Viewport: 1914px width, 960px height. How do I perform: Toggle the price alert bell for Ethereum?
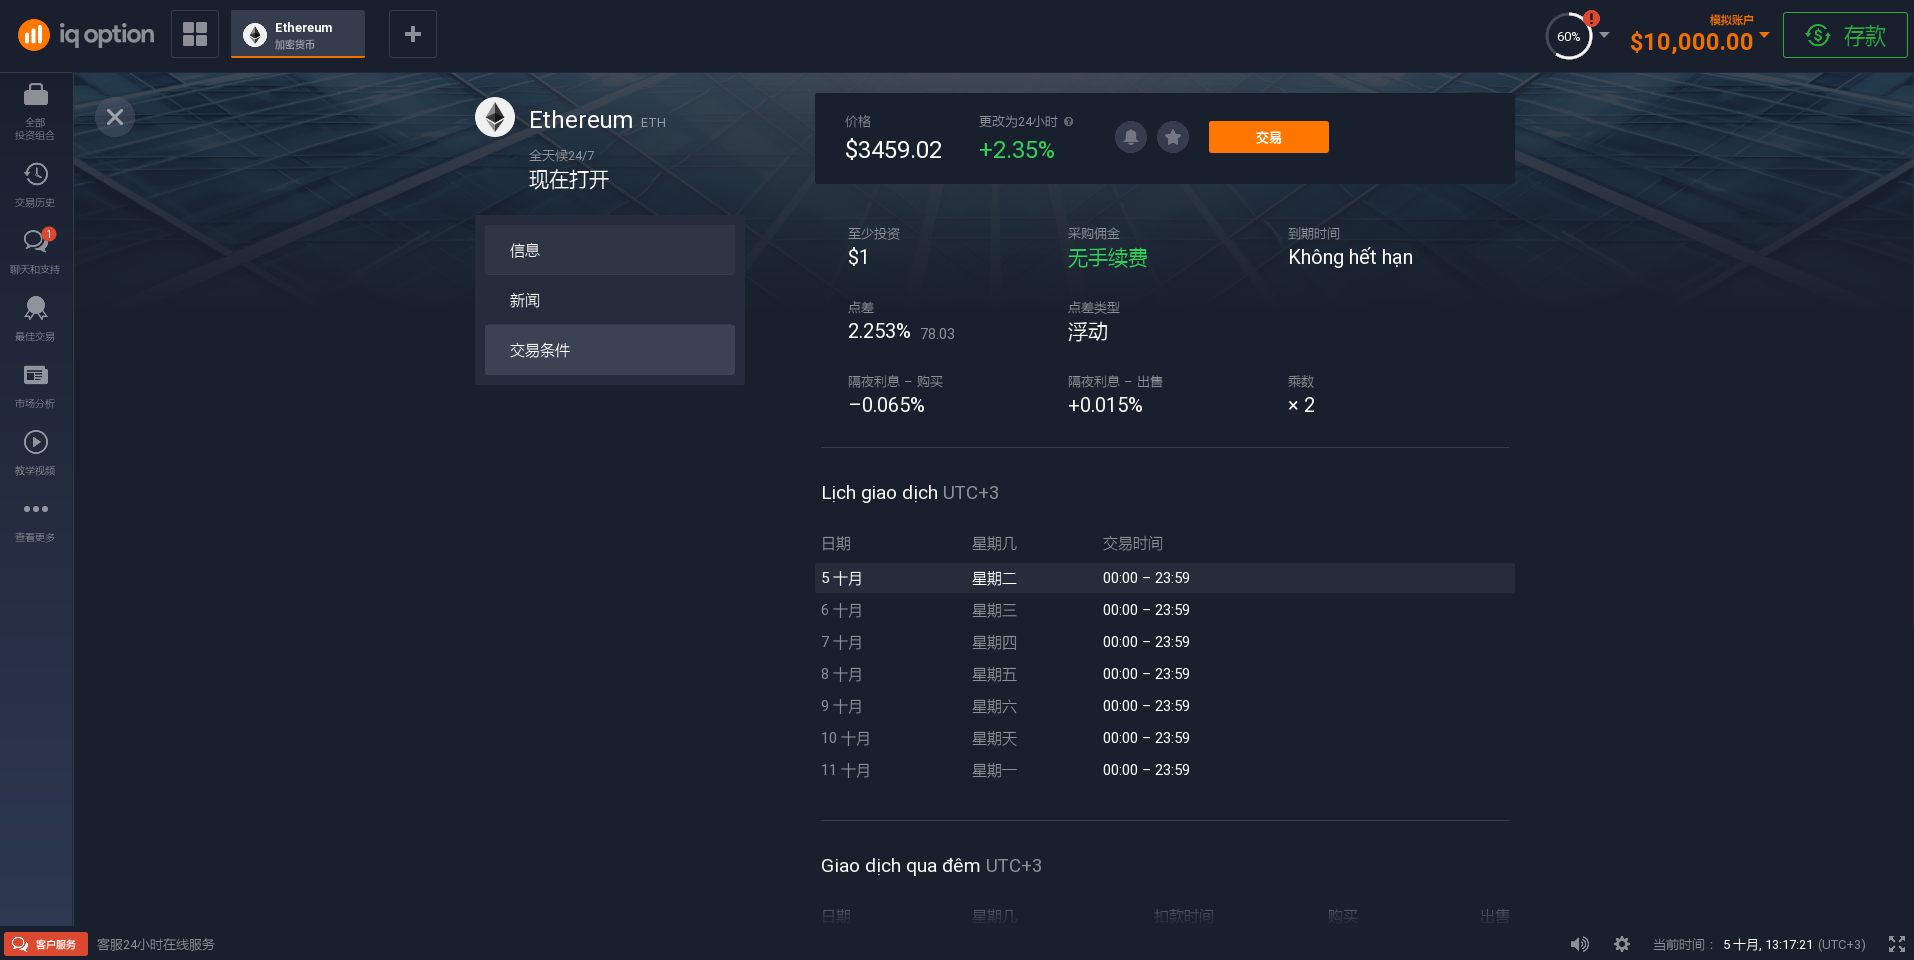(x=1131, y=137)
